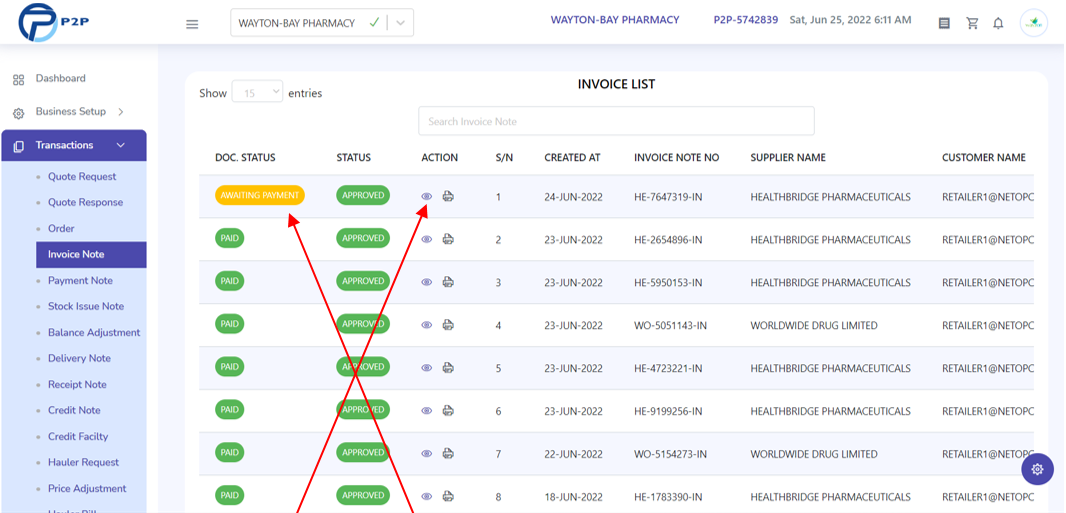Open the floating settings gear button
This screenshot has width=1066, height=513.
[x=1037, y=469]
